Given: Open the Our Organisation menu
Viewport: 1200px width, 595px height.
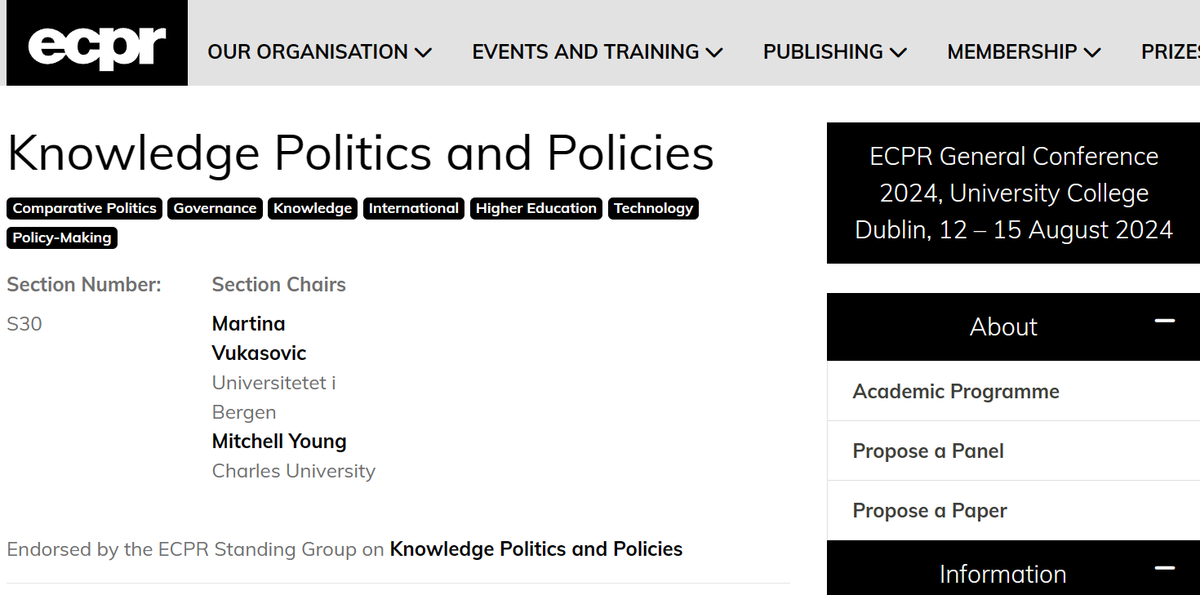Looking at the screenshot, I should click(x=320, y=52).
